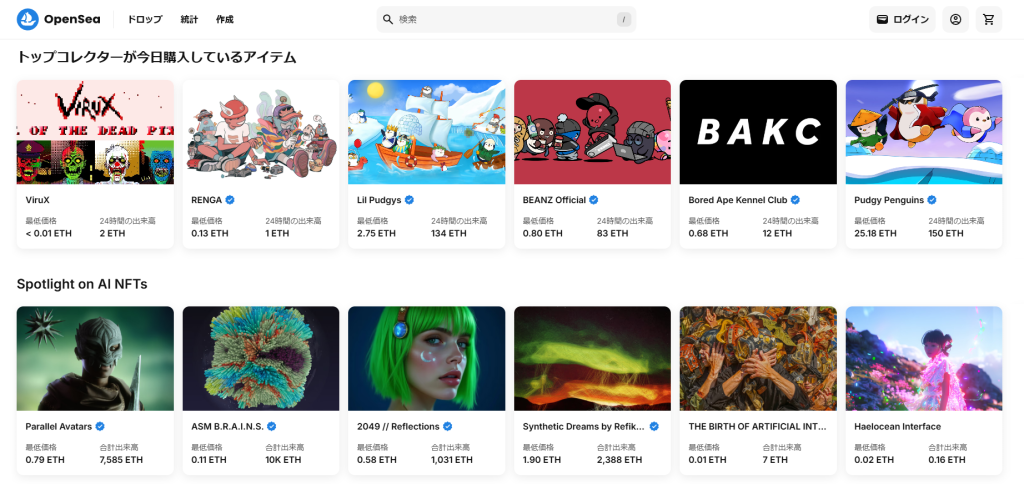Click the search magnifier icon
The image size is (1024, 484).
coord(388,19)
